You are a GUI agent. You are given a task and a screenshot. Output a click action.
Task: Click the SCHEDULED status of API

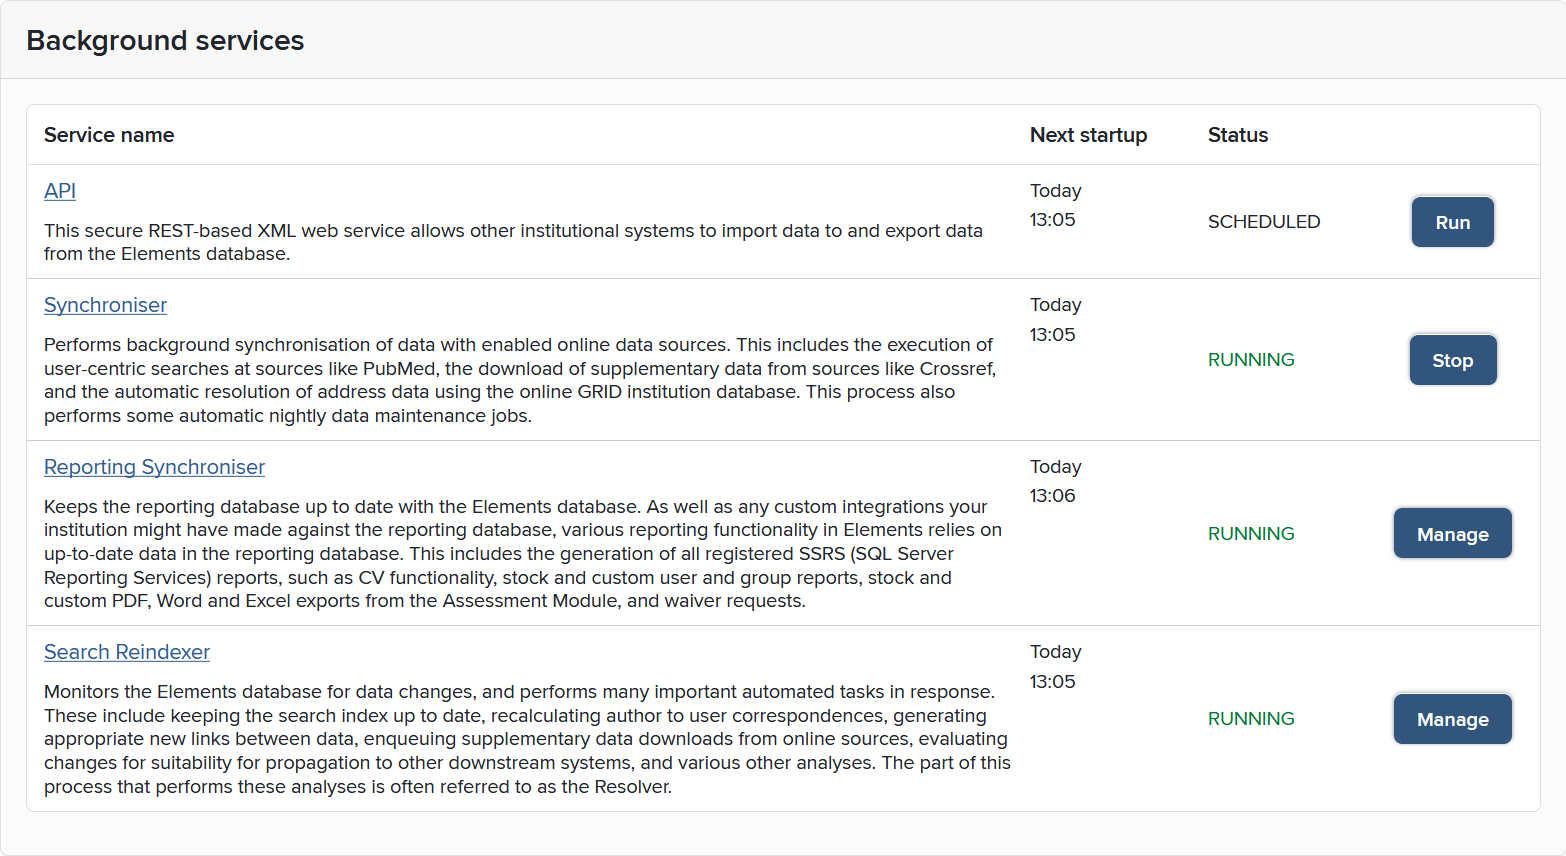1263,222
